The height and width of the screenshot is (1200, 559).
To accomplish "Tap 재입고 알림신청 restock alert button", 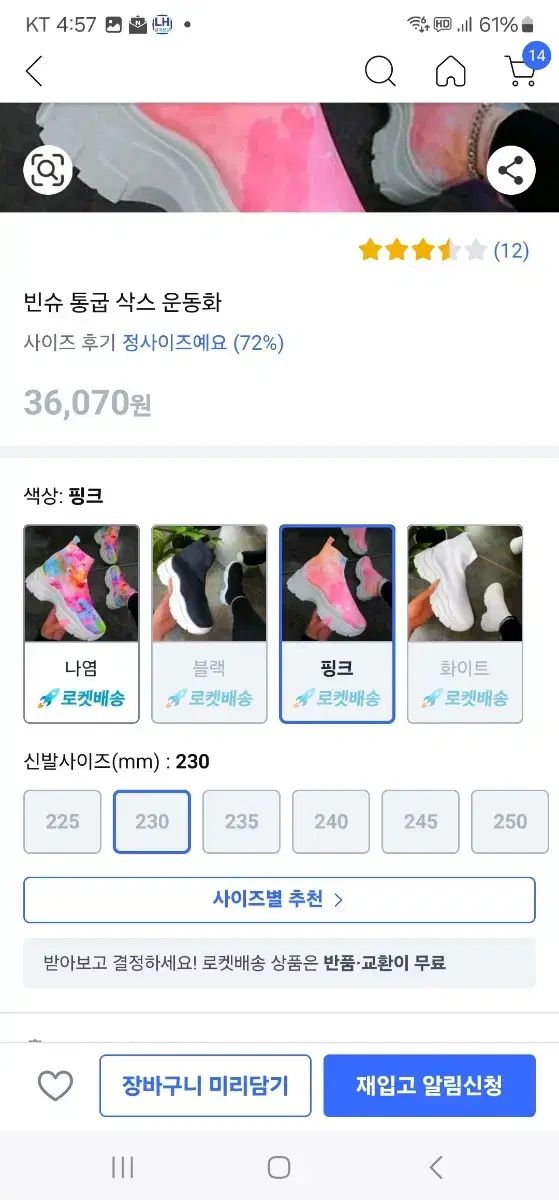I will (429, 1085).
